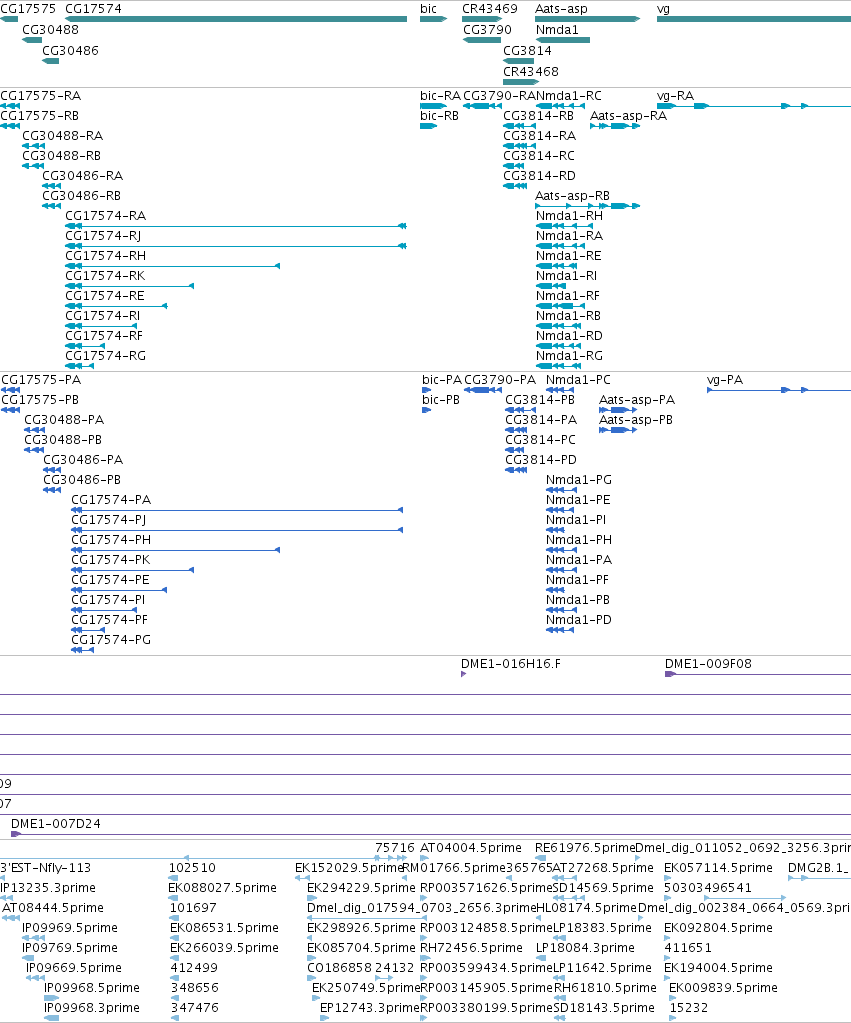Click the Nmda1-RE transcript label
Image resolution: width=851 pixels, height=1023 pixels.
568,256
